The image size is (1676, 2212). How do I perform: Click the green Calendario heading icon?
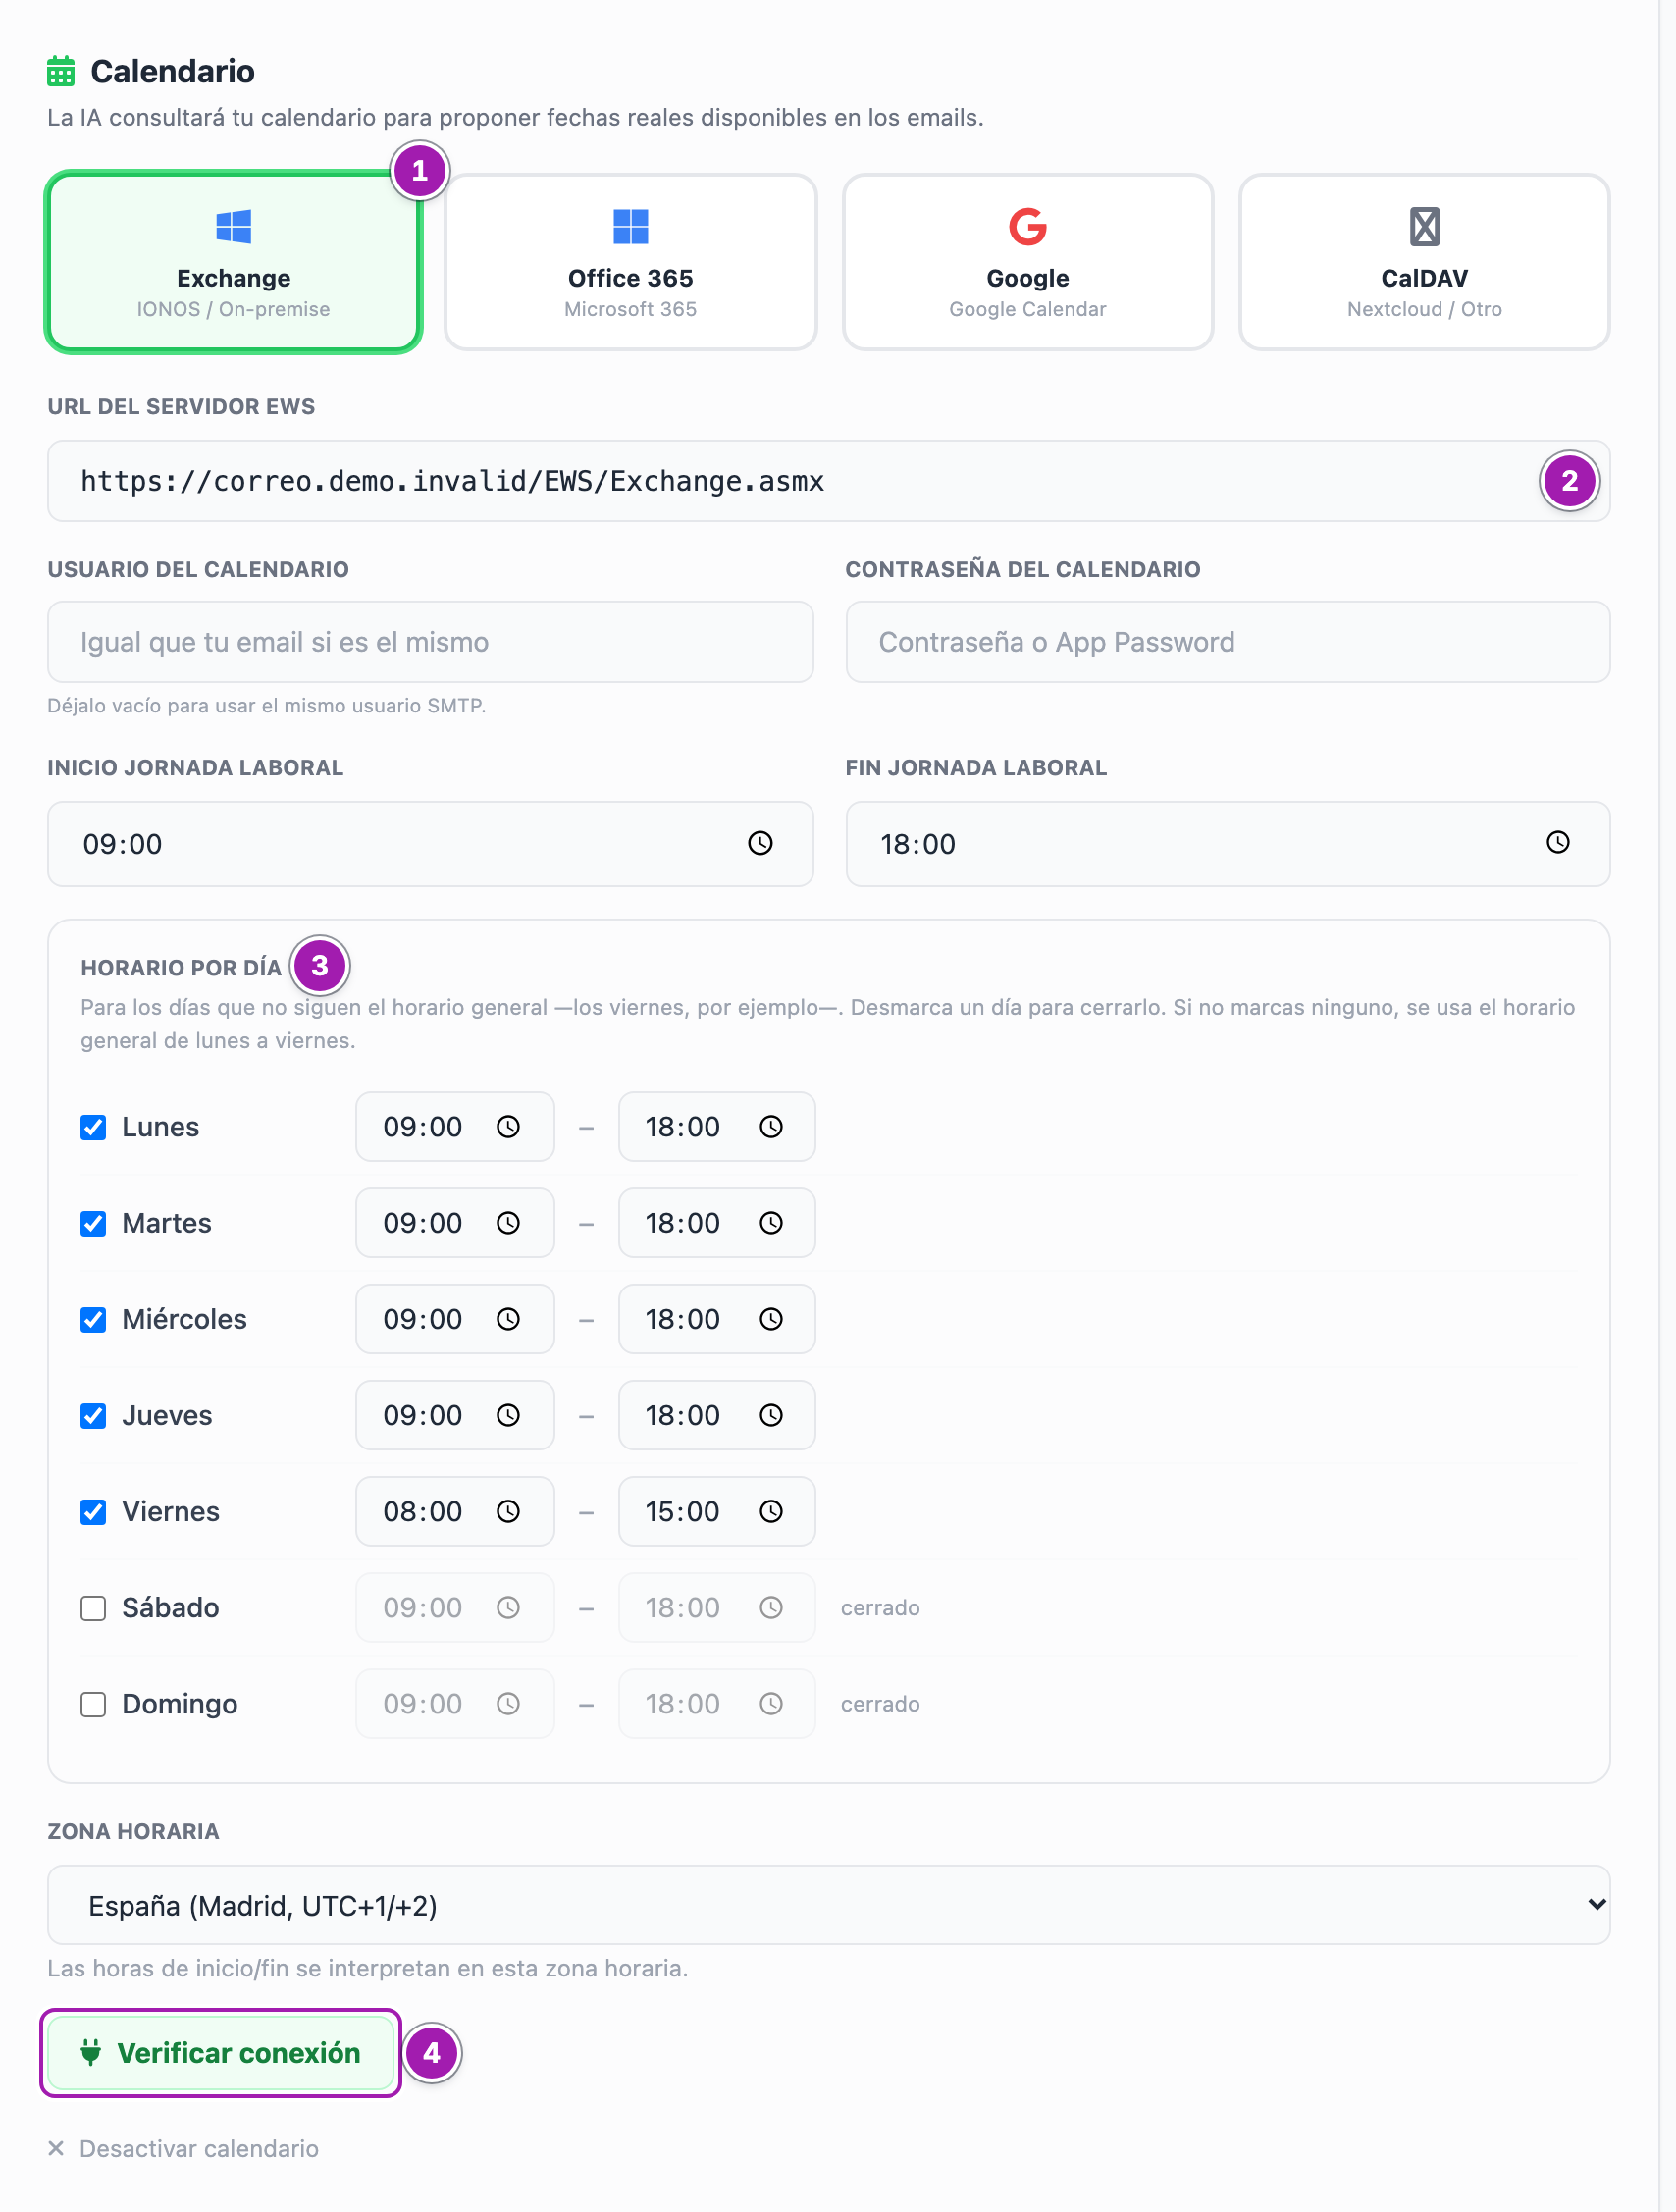click(x=61, y=71)
